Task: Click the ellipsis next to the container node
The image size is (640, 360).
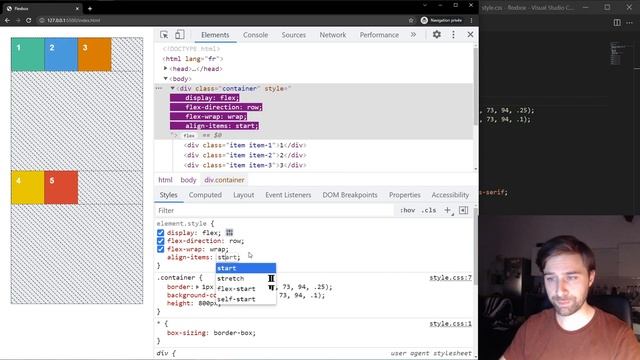Action: 159,88
